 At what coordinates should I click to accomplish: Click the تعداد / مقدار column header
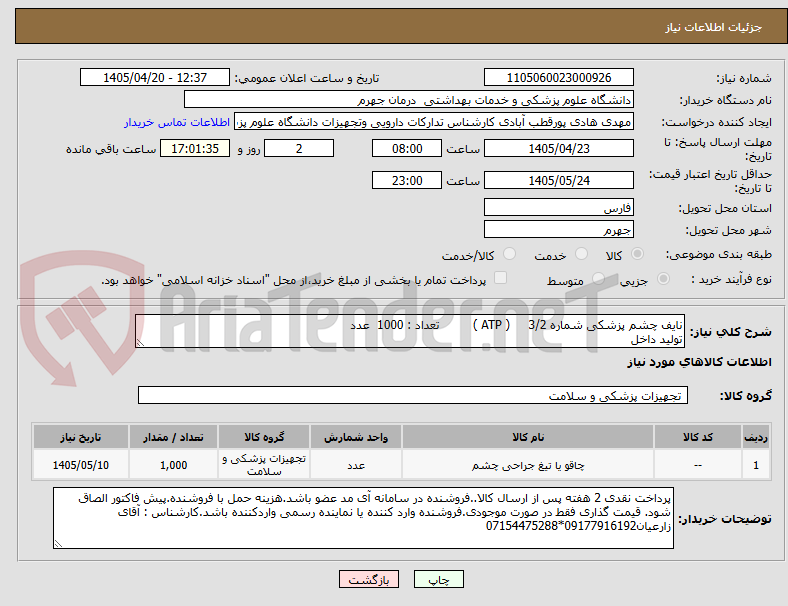[173, 437]
